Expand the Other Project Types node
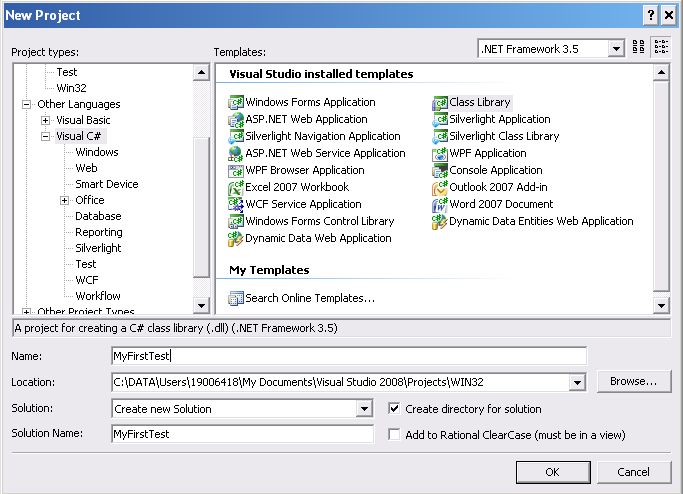This screenshot has height=494, width=683. [27, 311]
